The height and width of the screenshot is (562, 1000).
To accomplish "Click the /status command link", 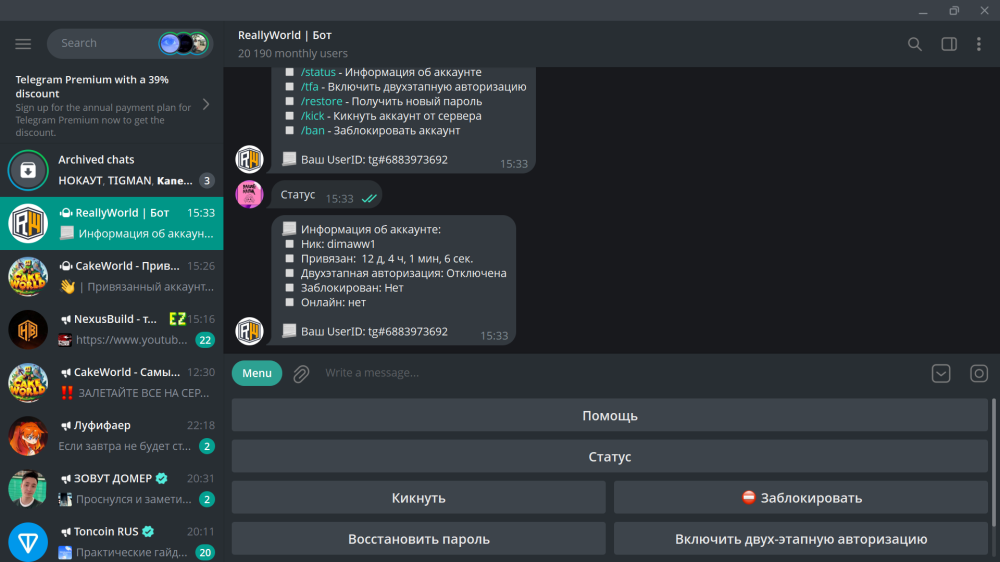I will (318, 73).
